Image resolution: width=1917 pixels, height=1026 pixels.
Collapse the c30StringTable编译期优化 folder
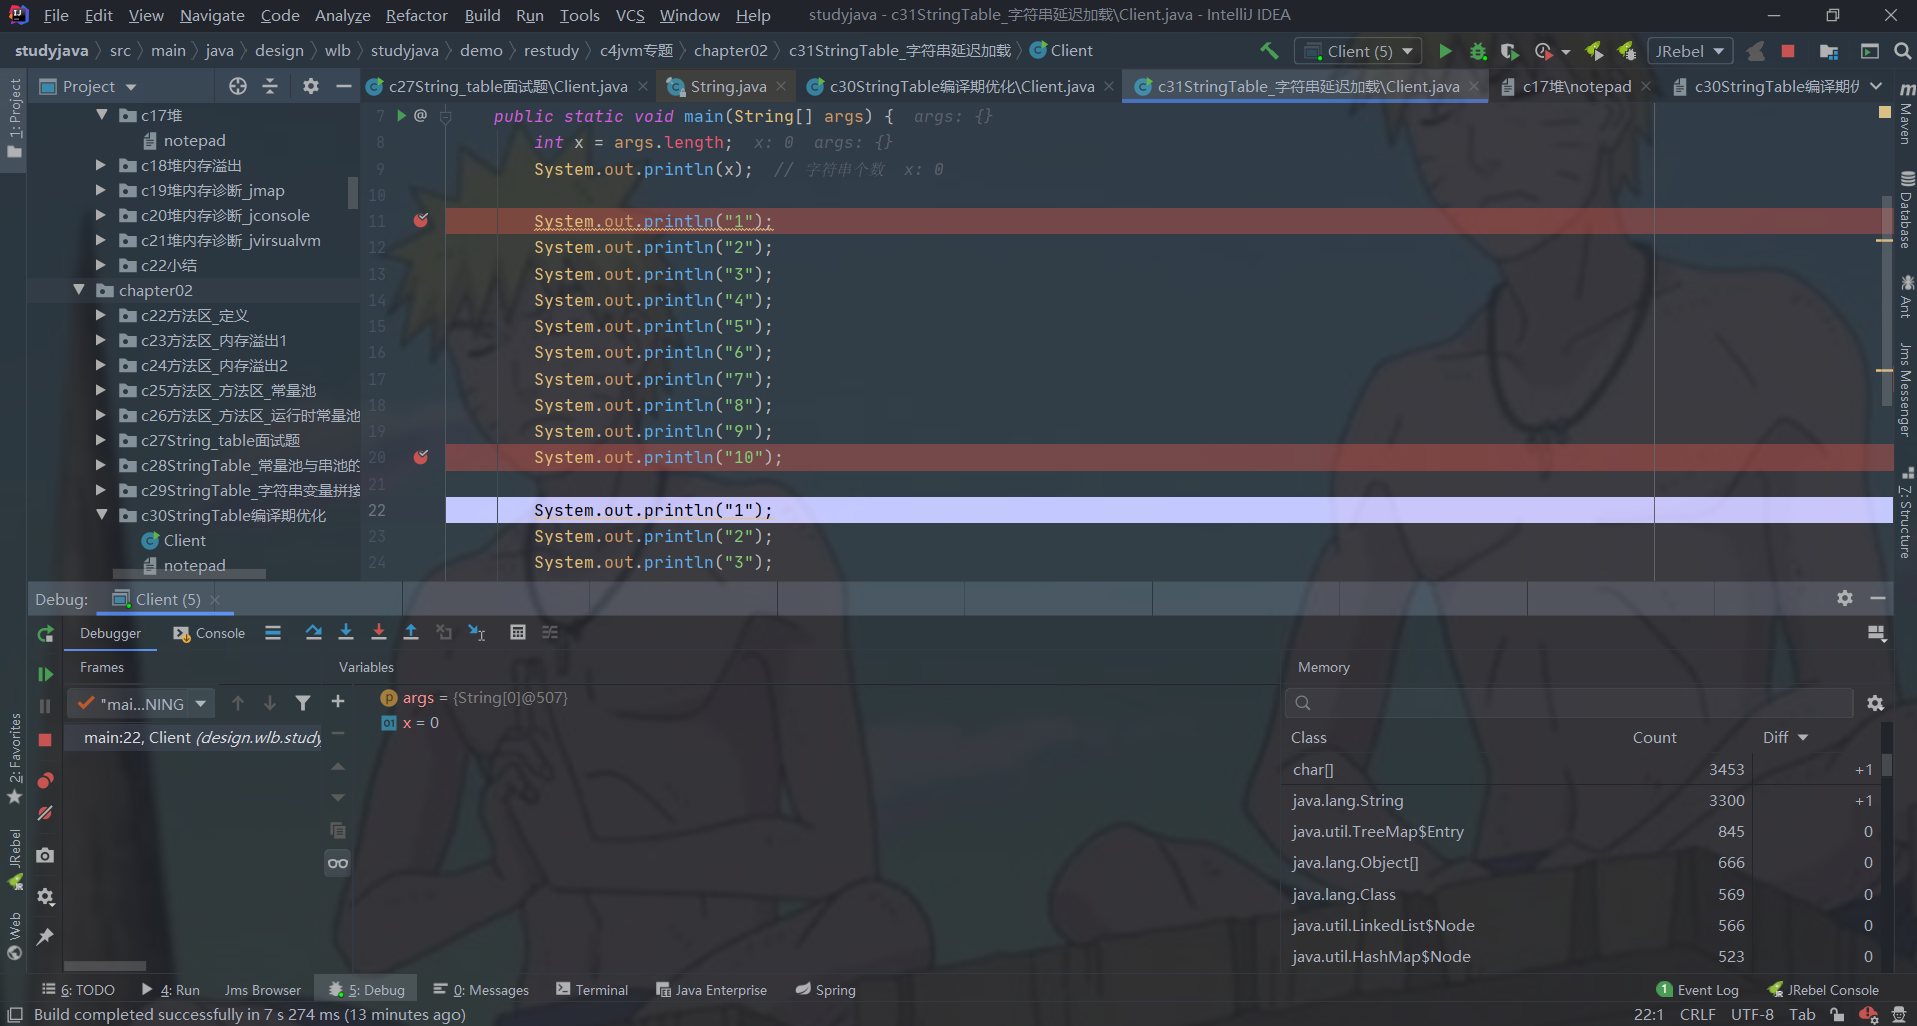pos(100,515)
